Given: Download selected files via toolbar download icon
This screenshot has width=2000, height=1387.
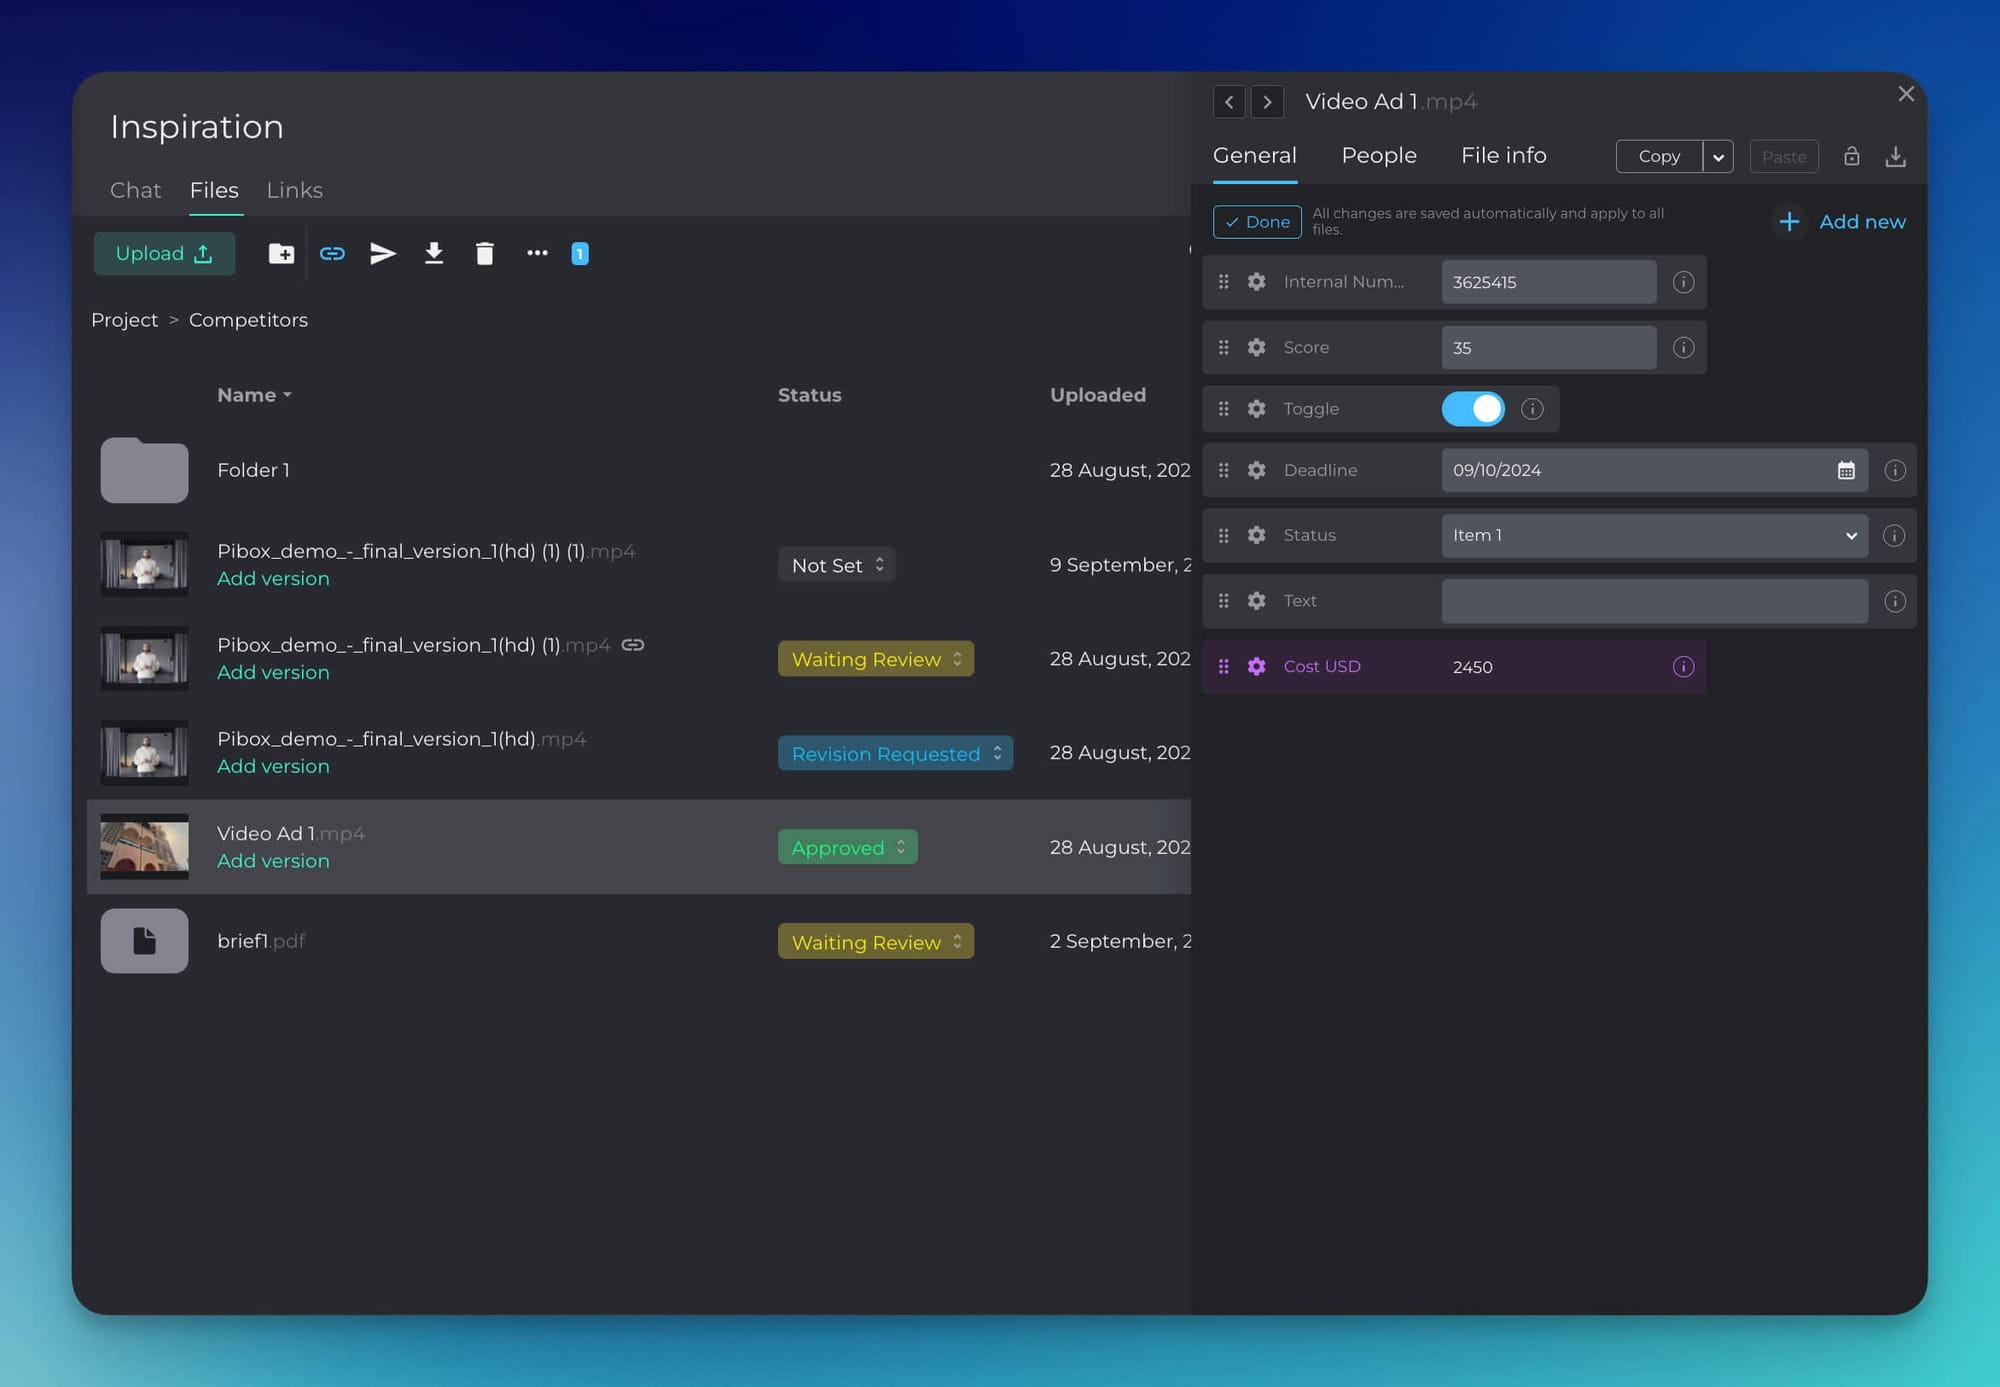Looking at the screenshot, I should click(x=434, y=253).
